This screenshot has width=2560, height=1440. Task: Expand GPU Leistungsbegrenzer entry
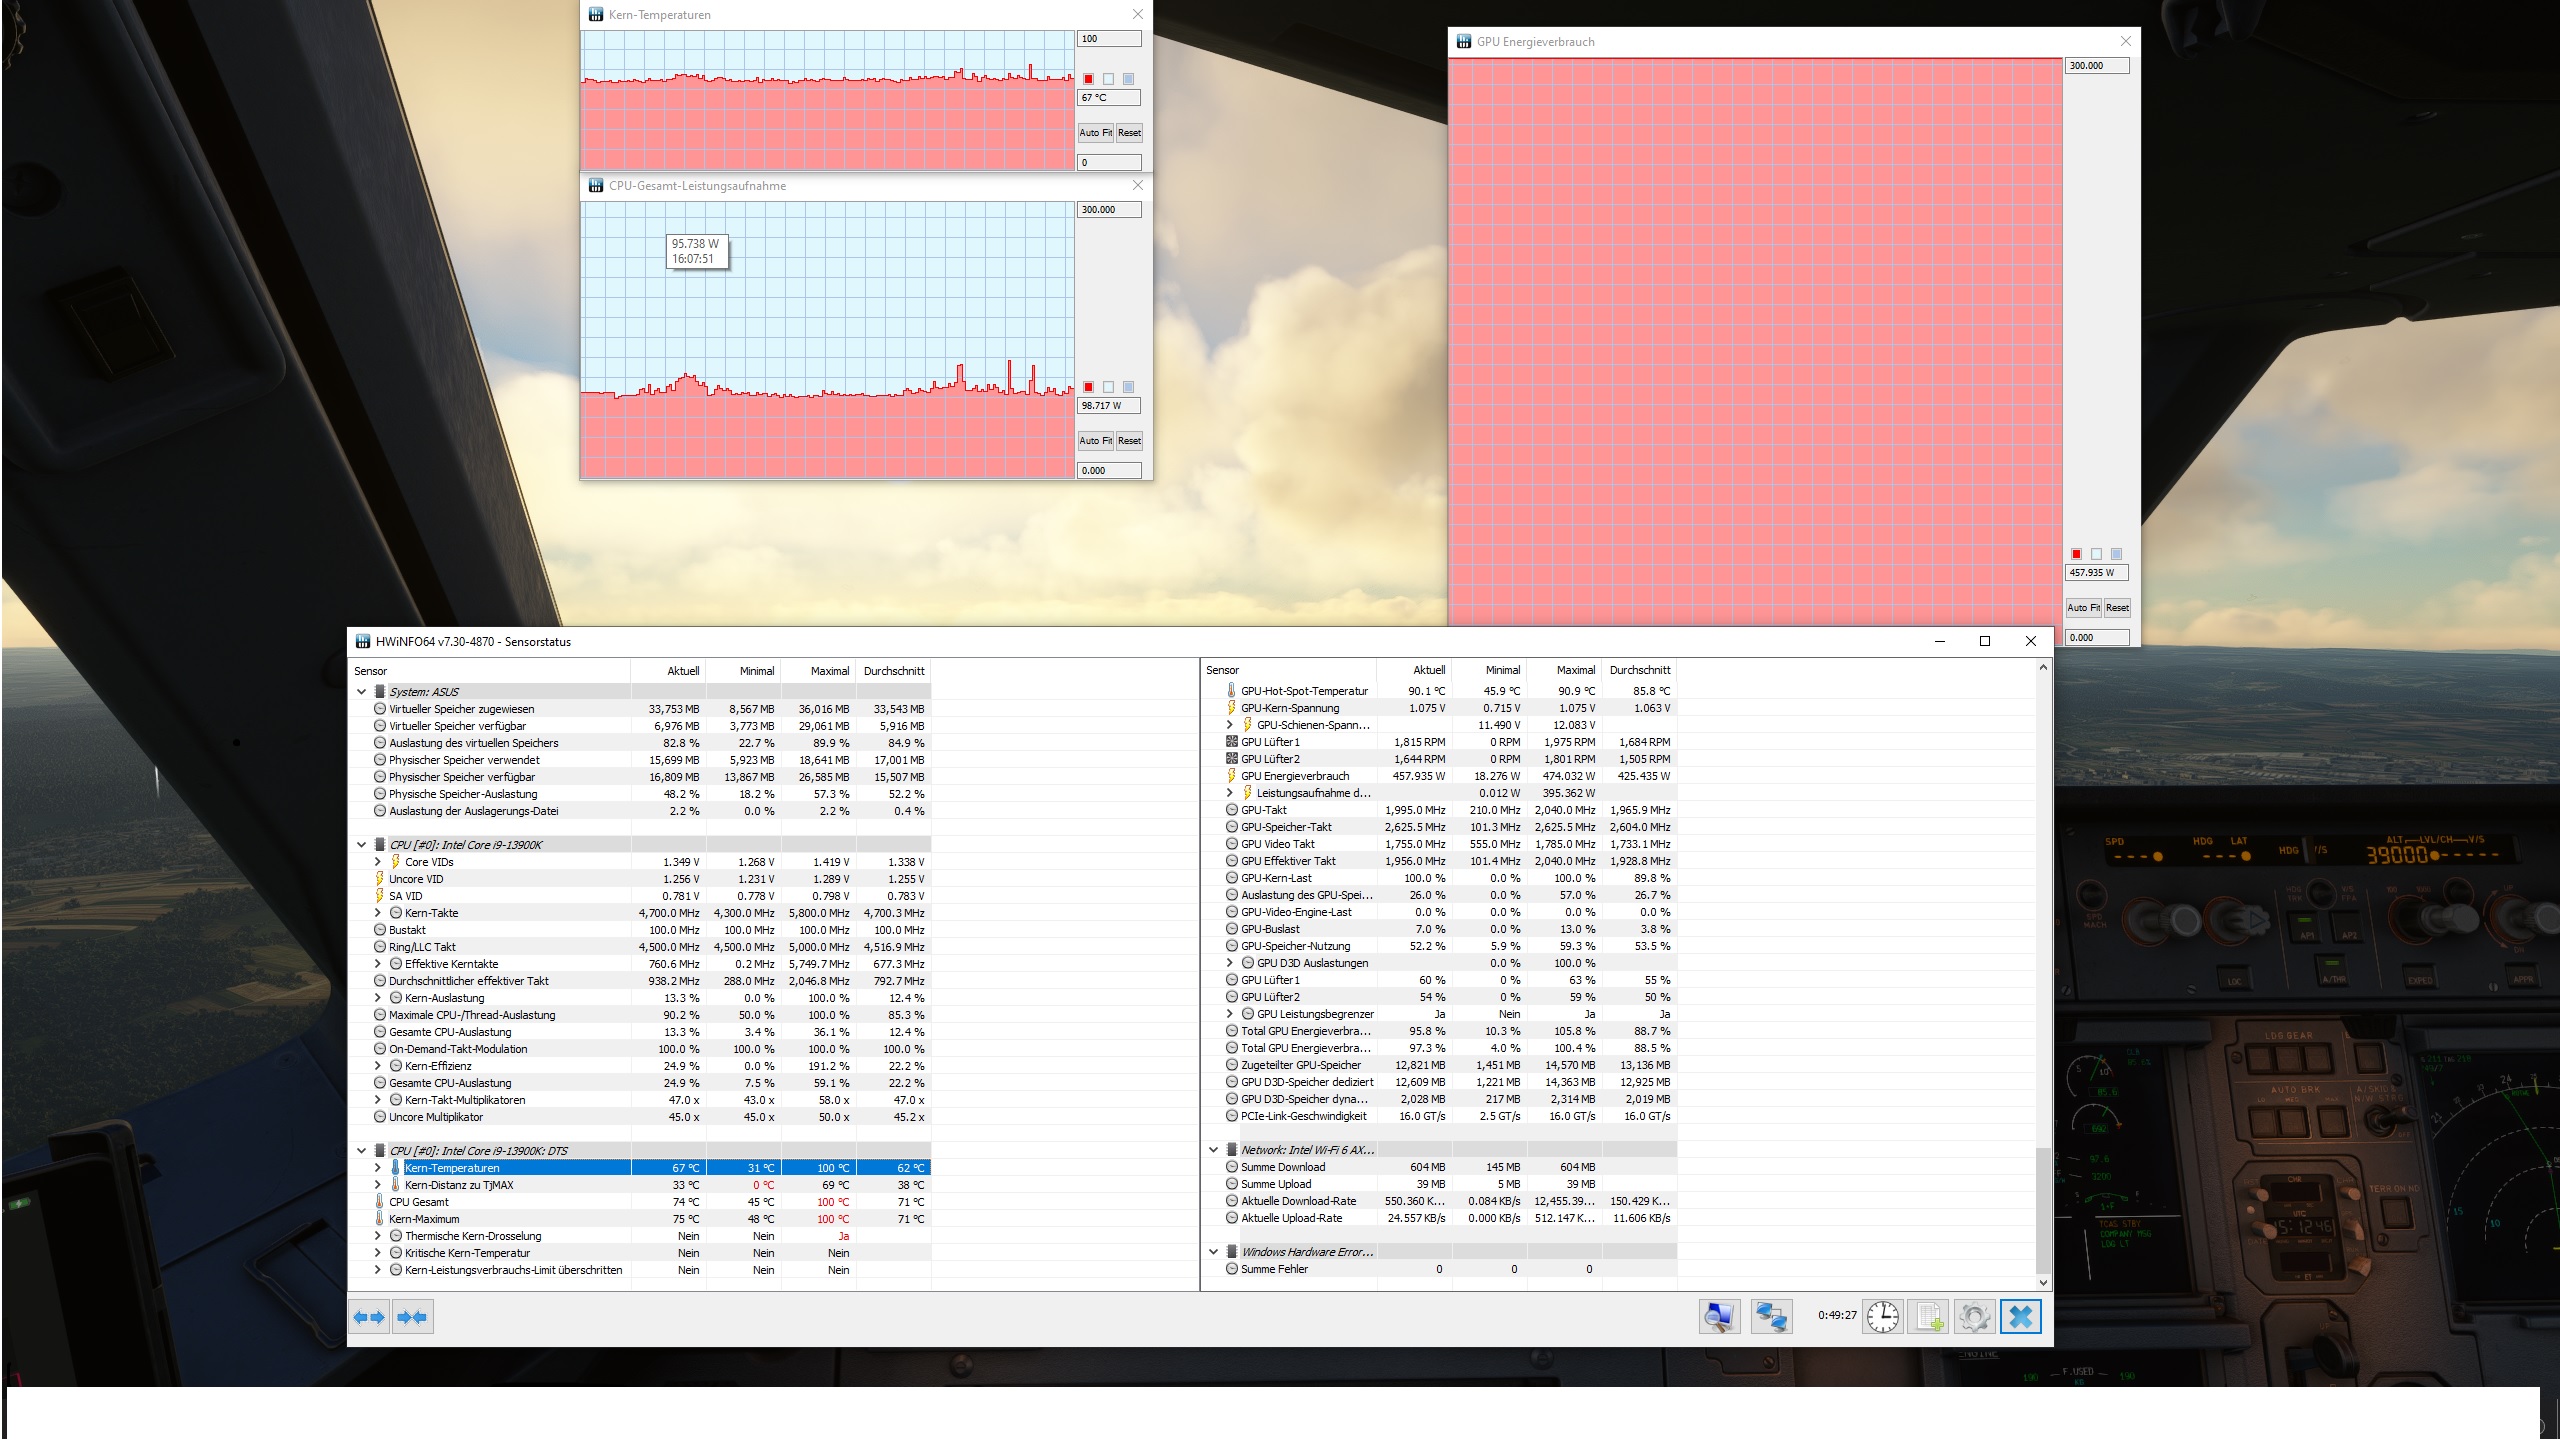click(x=1230, y=1014)
